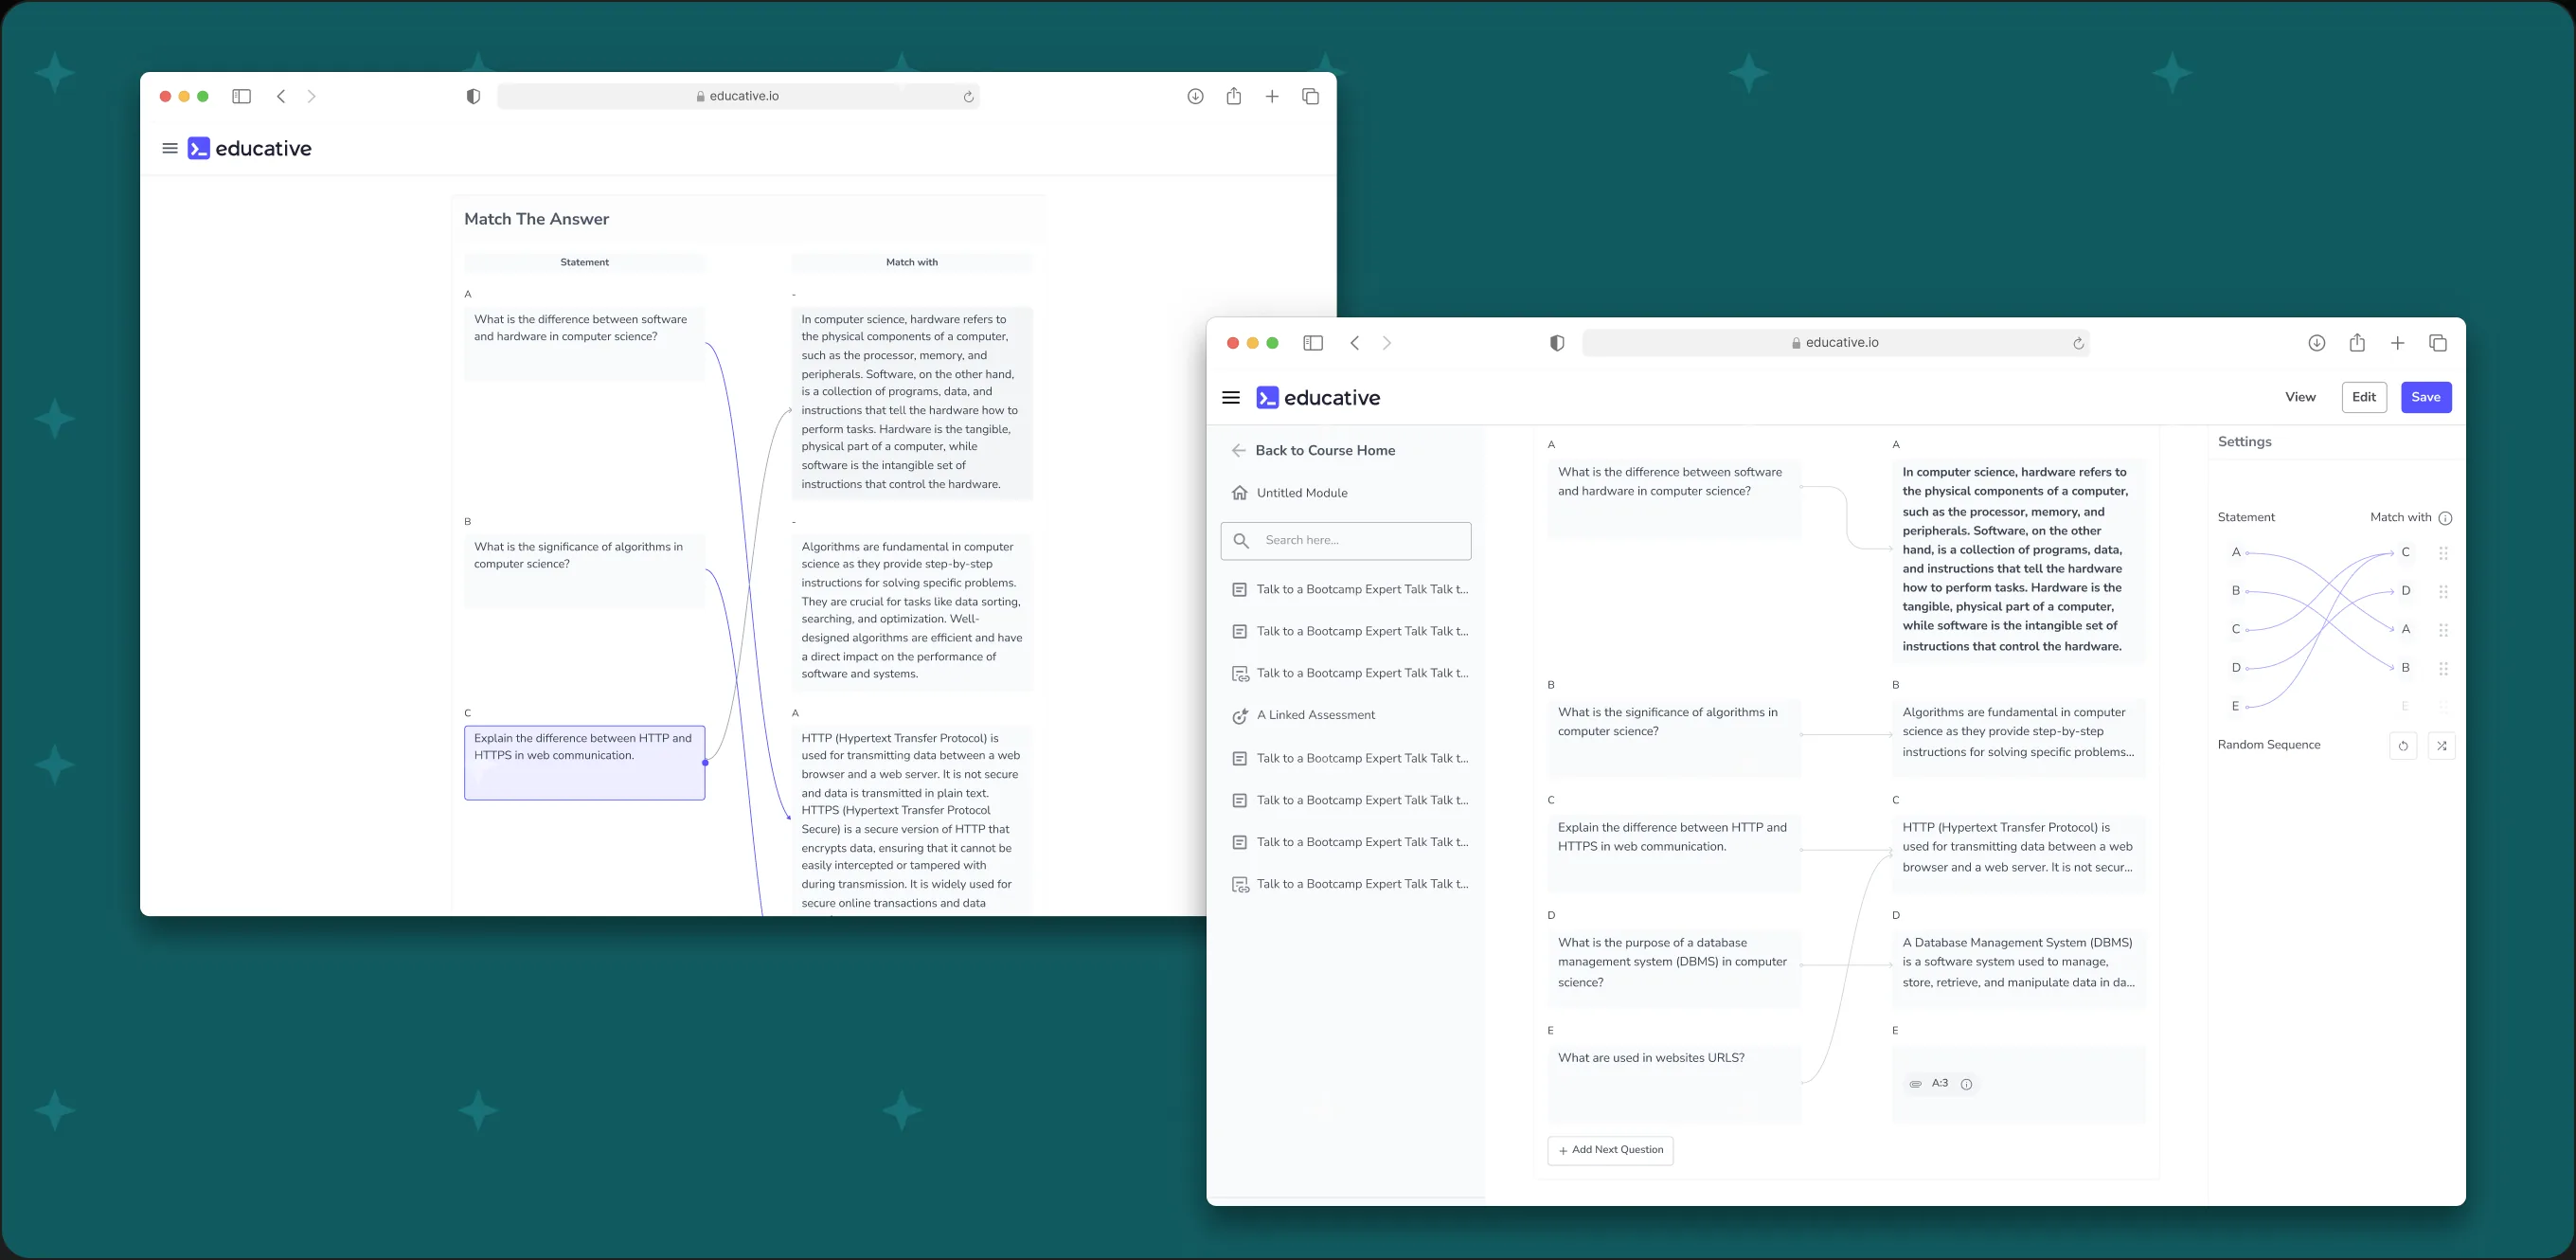Image resolution: width=2576 pixels, height=1260 pixels.
Task: Go Back to Course Home
Action: [x=1313, y=450]
